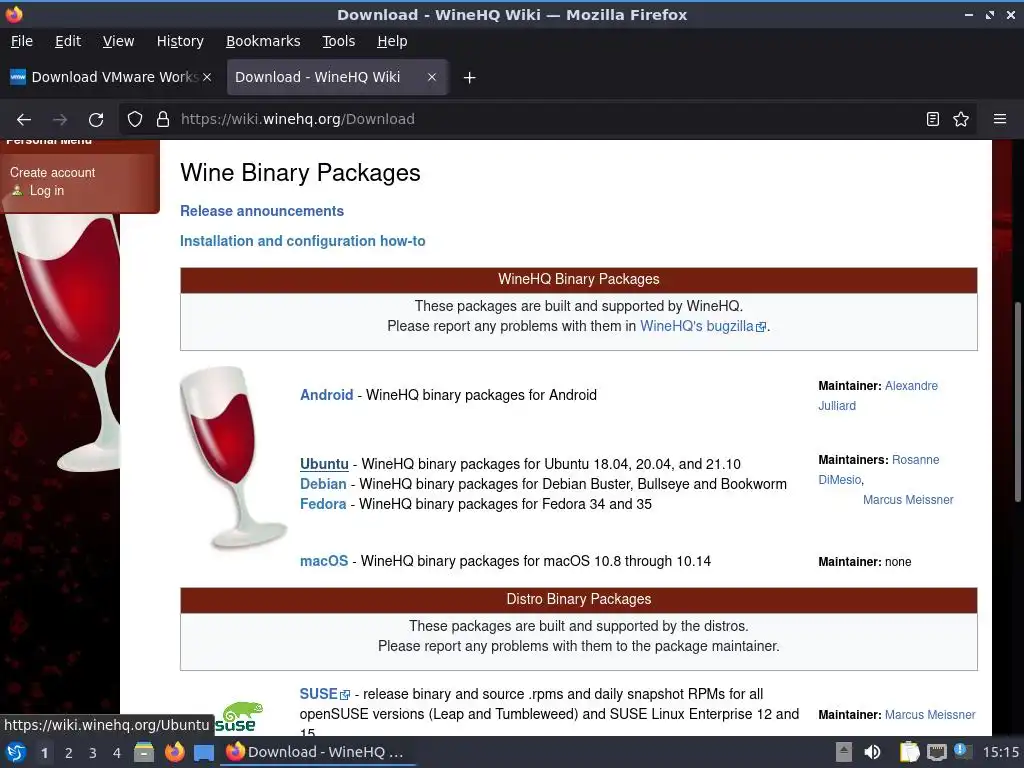Switch to virtual desktop 4
This screenshot has width=1024, height=768.
[117, 753]
